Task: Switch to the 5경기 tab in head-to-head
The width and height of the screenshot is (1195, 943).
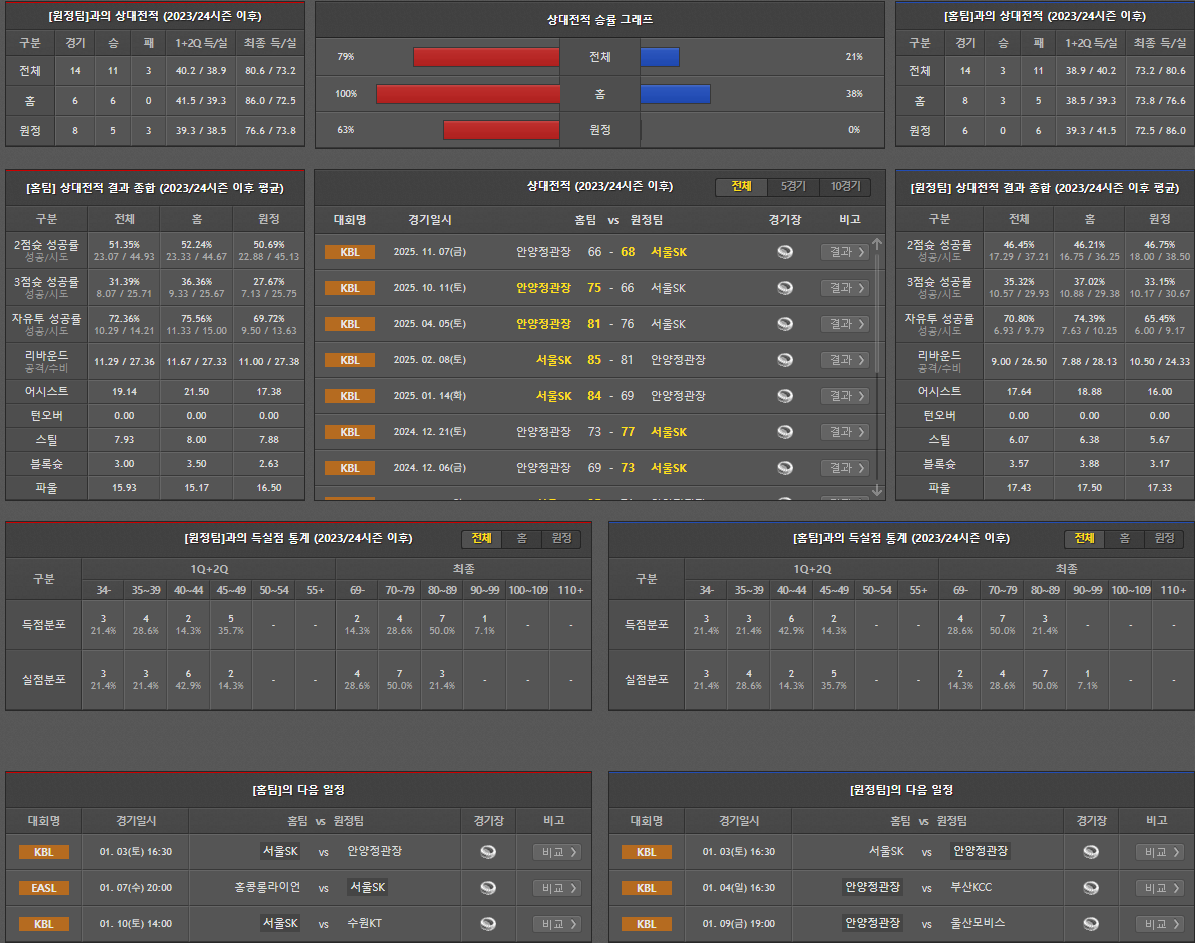Action: 793,187
